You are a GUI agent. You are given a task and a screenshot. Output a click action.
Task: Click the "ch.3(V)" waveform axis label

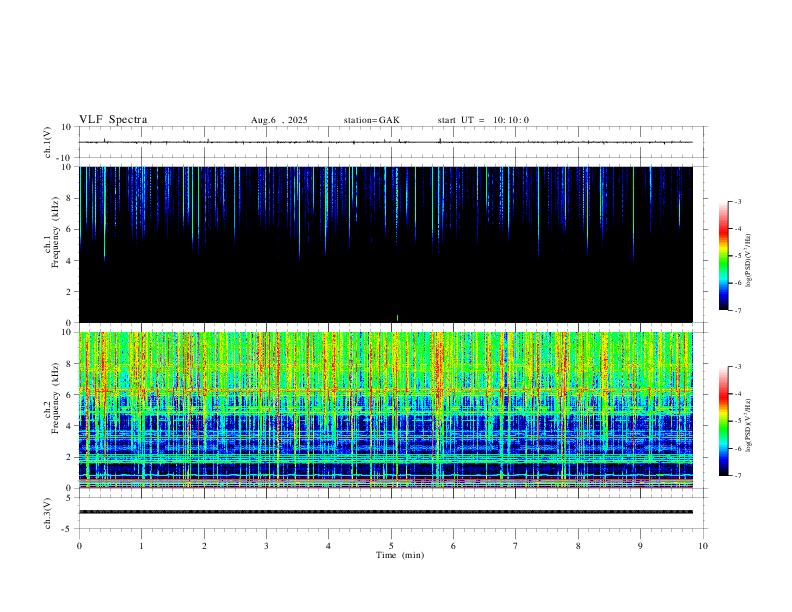tap(48, 514)
